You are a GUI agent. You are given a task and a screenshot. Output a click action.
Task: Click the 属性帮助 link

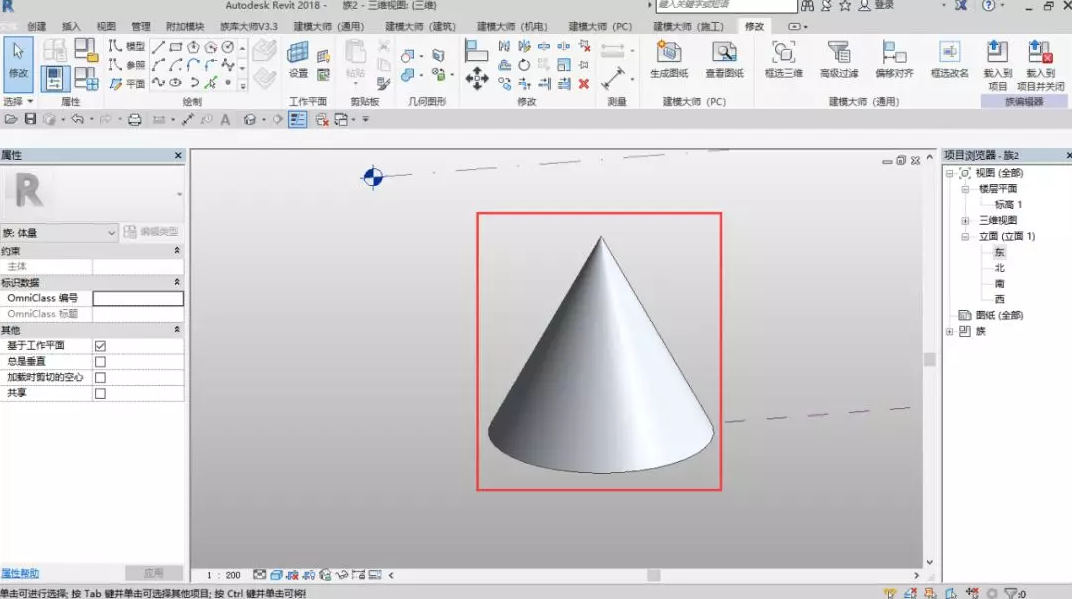click(20, 574)
